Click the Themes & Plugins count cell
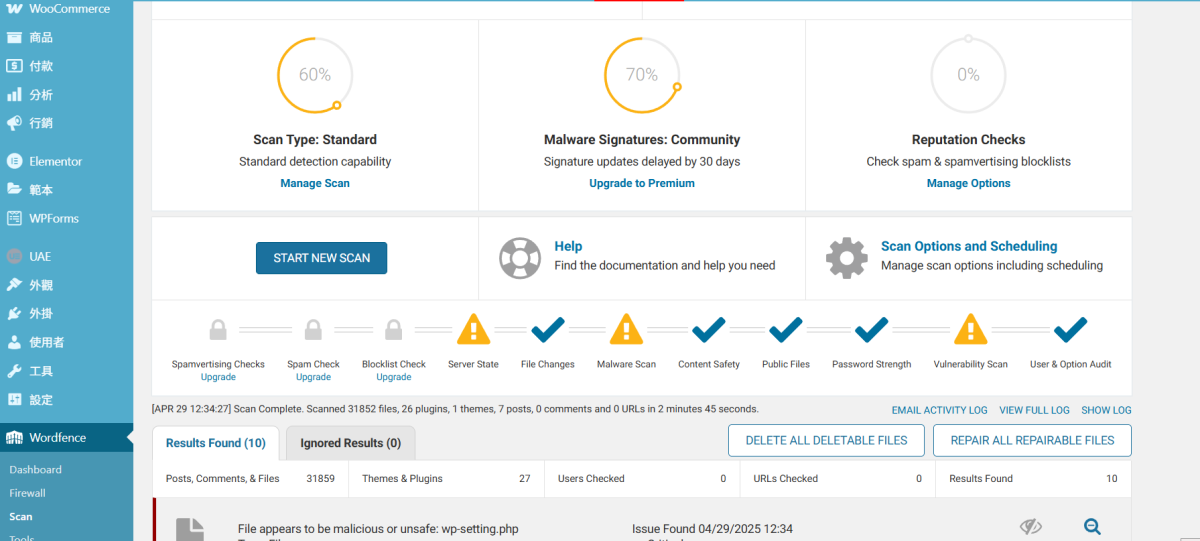The height and width of the screenshot is (541, 1200). 446,479
